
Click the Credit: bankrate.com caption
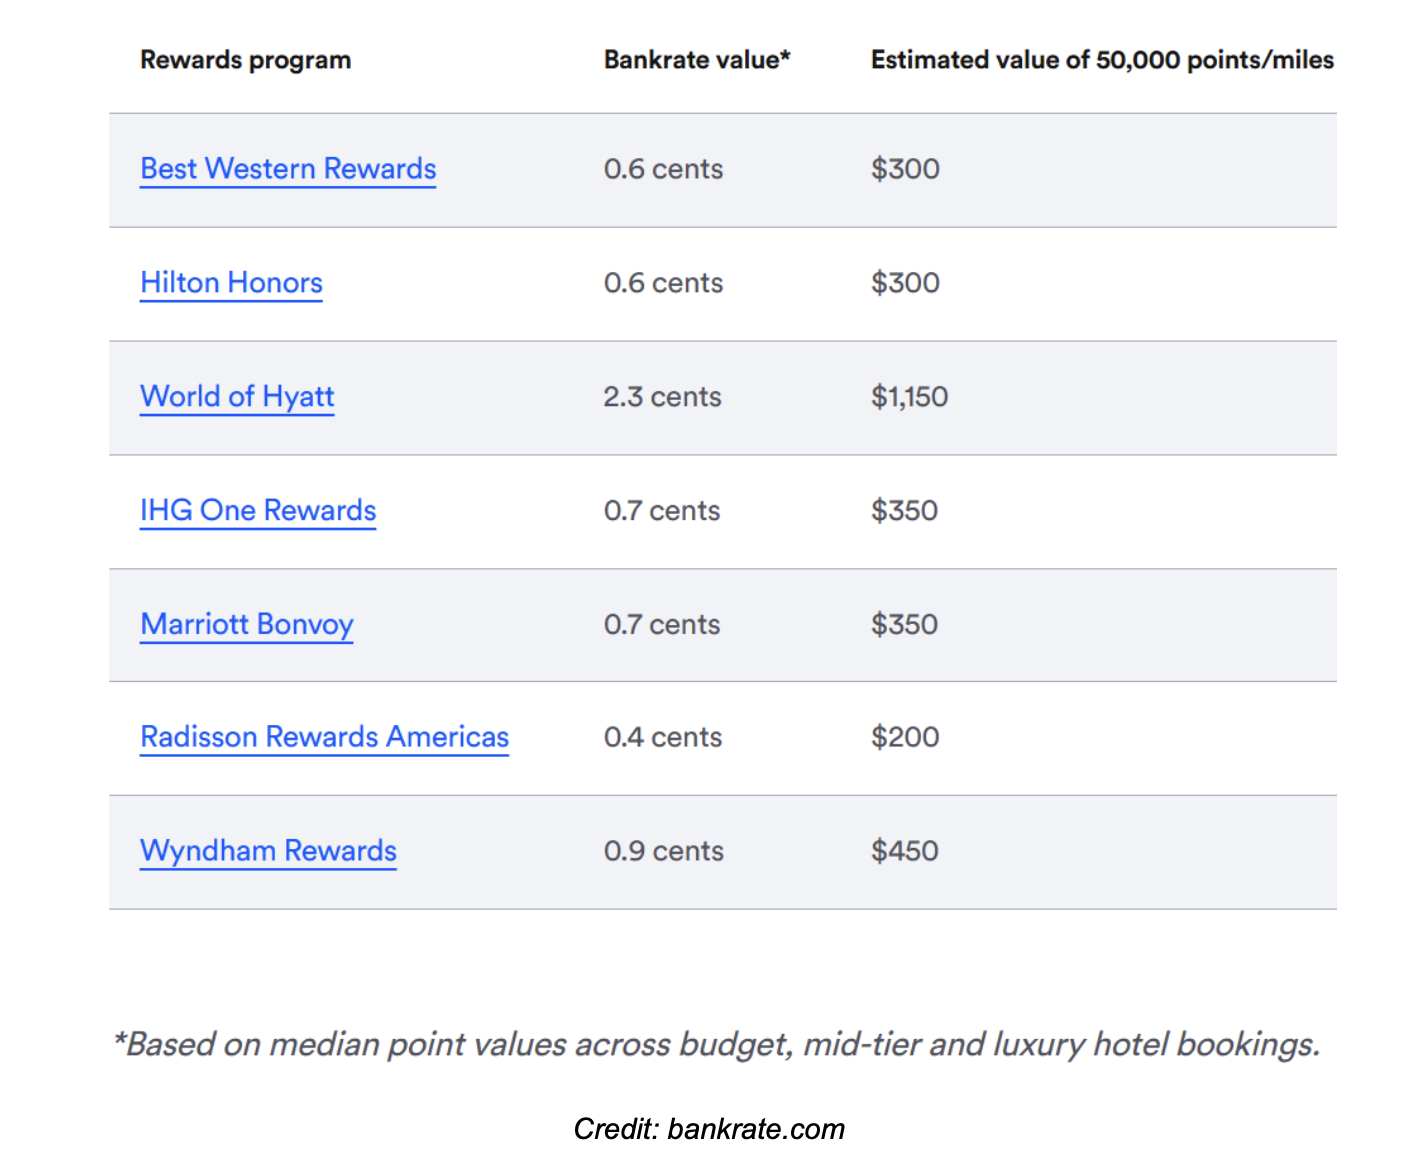709,1129
